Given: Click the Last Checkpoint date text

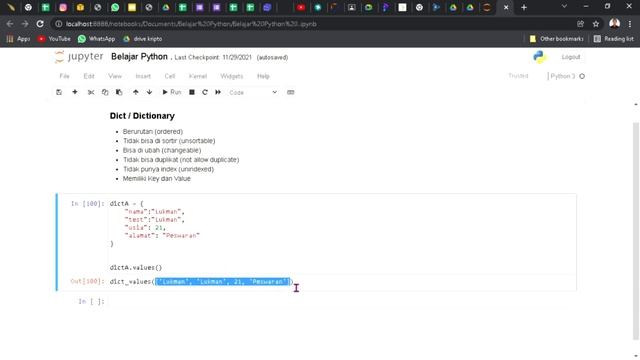Looking at the screenshot, I should click(213, 58).
